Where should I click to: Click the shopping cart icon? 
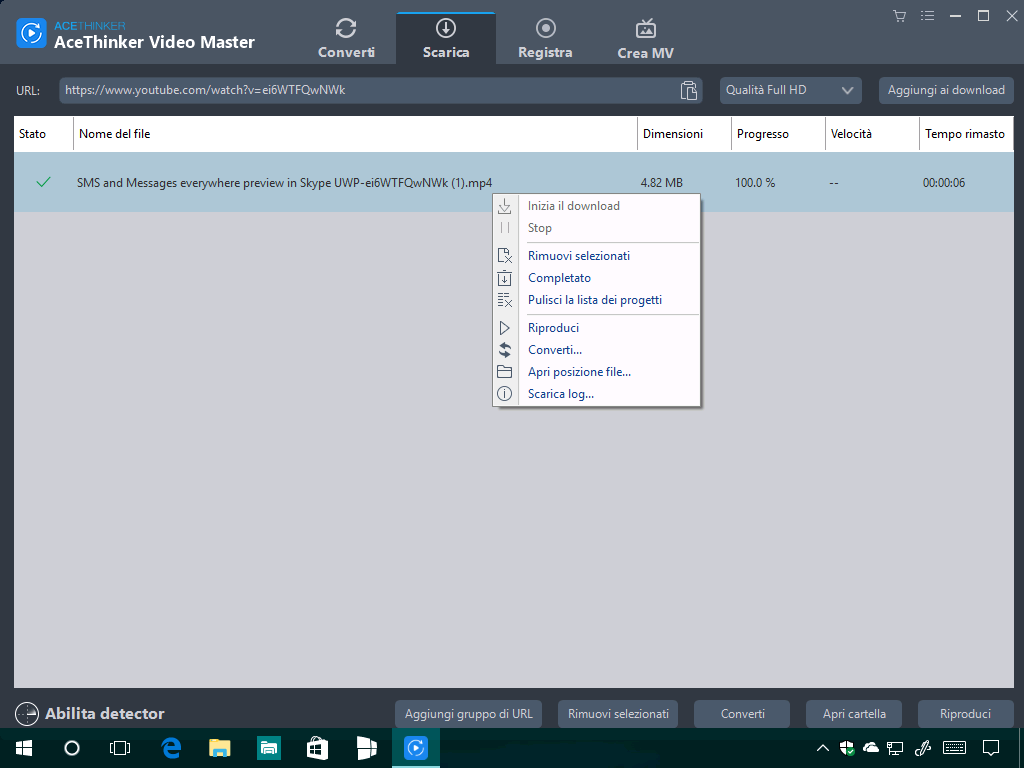point(900,16)
